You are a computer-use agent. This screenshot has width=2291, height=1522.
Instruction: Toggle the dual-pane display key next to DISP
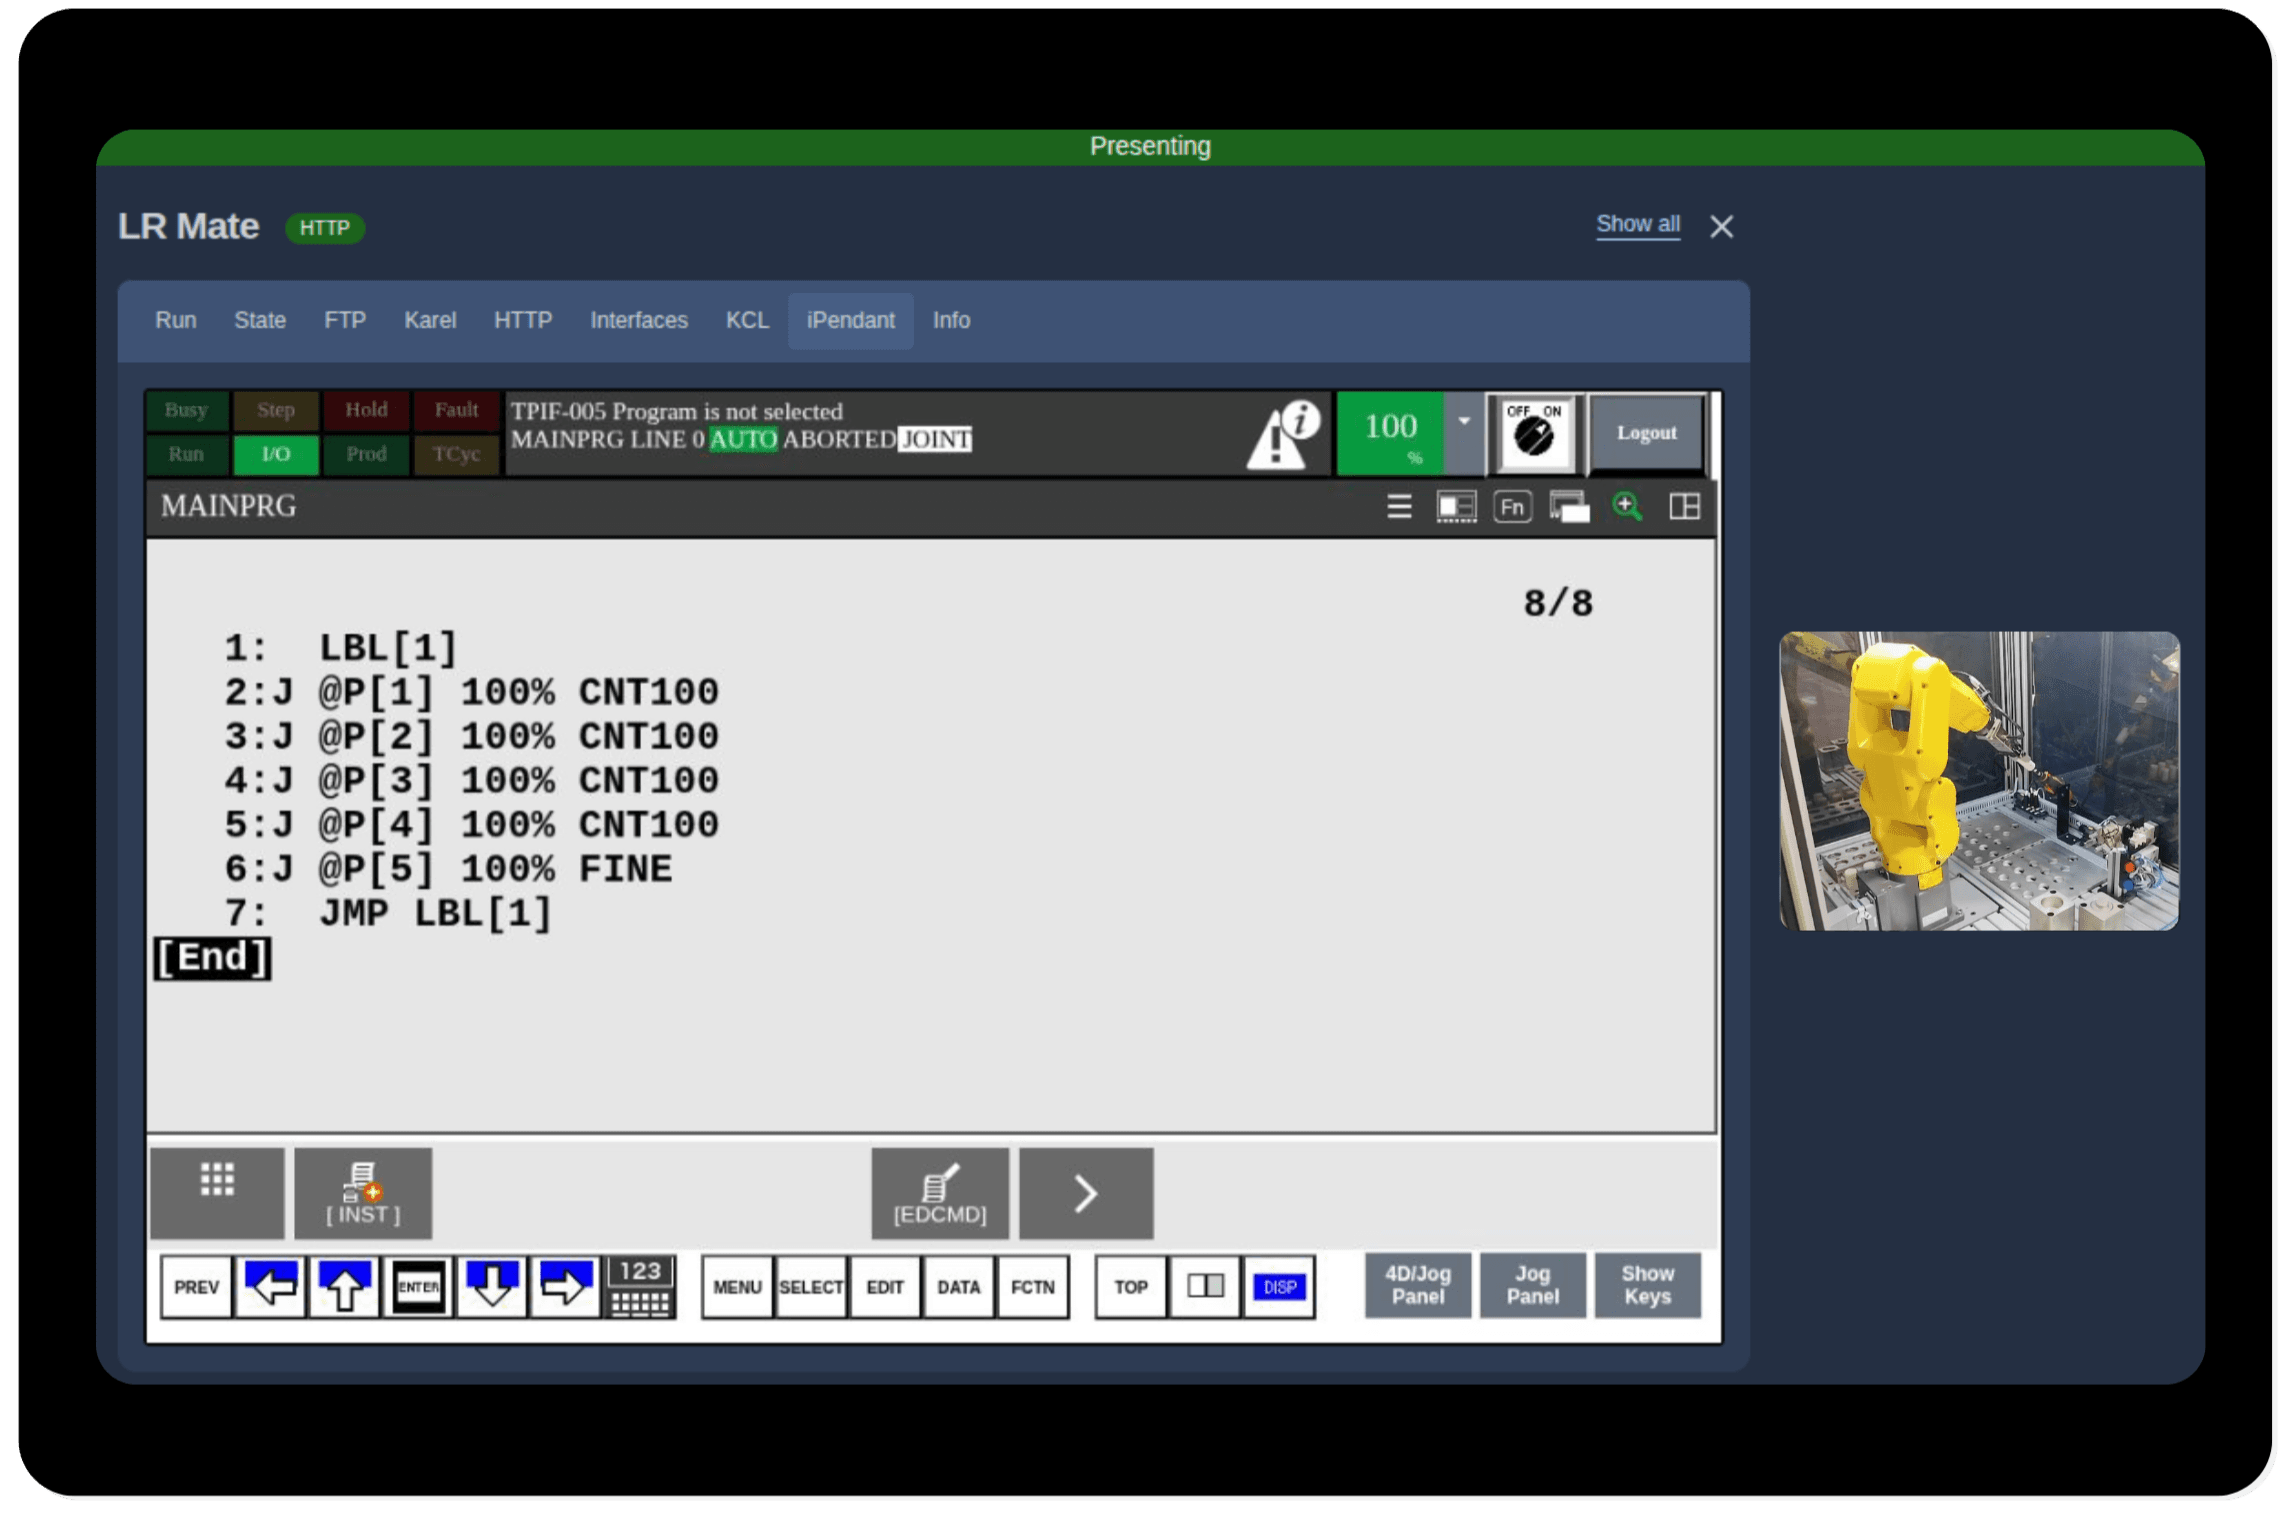pyautogui.click(x=1204, y=1287)
